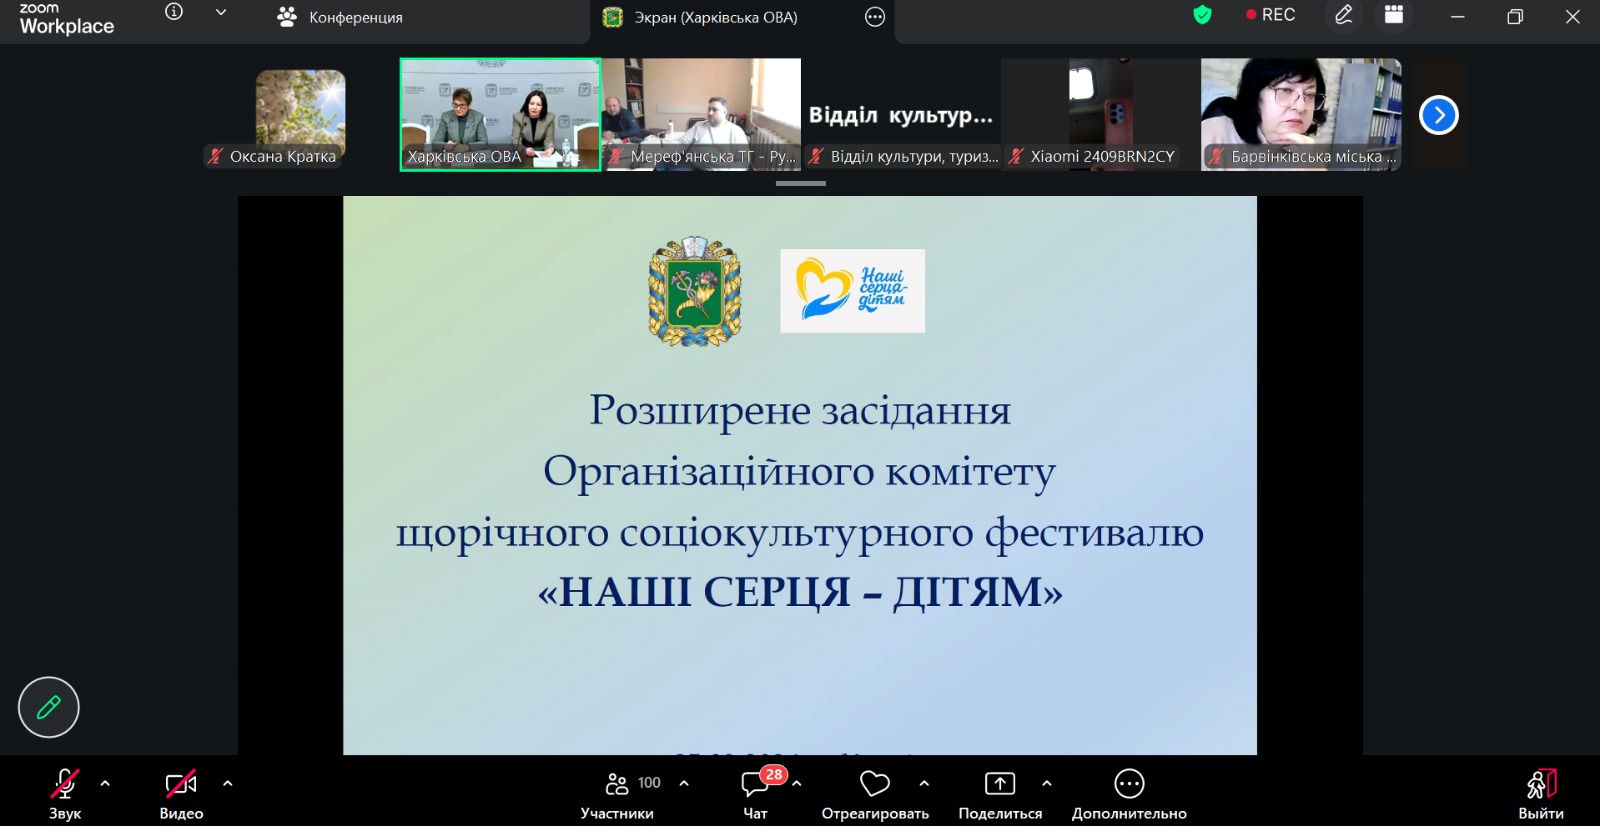Open the meeting information icon
Viewport: 1600px width, 826px height.
174,12
